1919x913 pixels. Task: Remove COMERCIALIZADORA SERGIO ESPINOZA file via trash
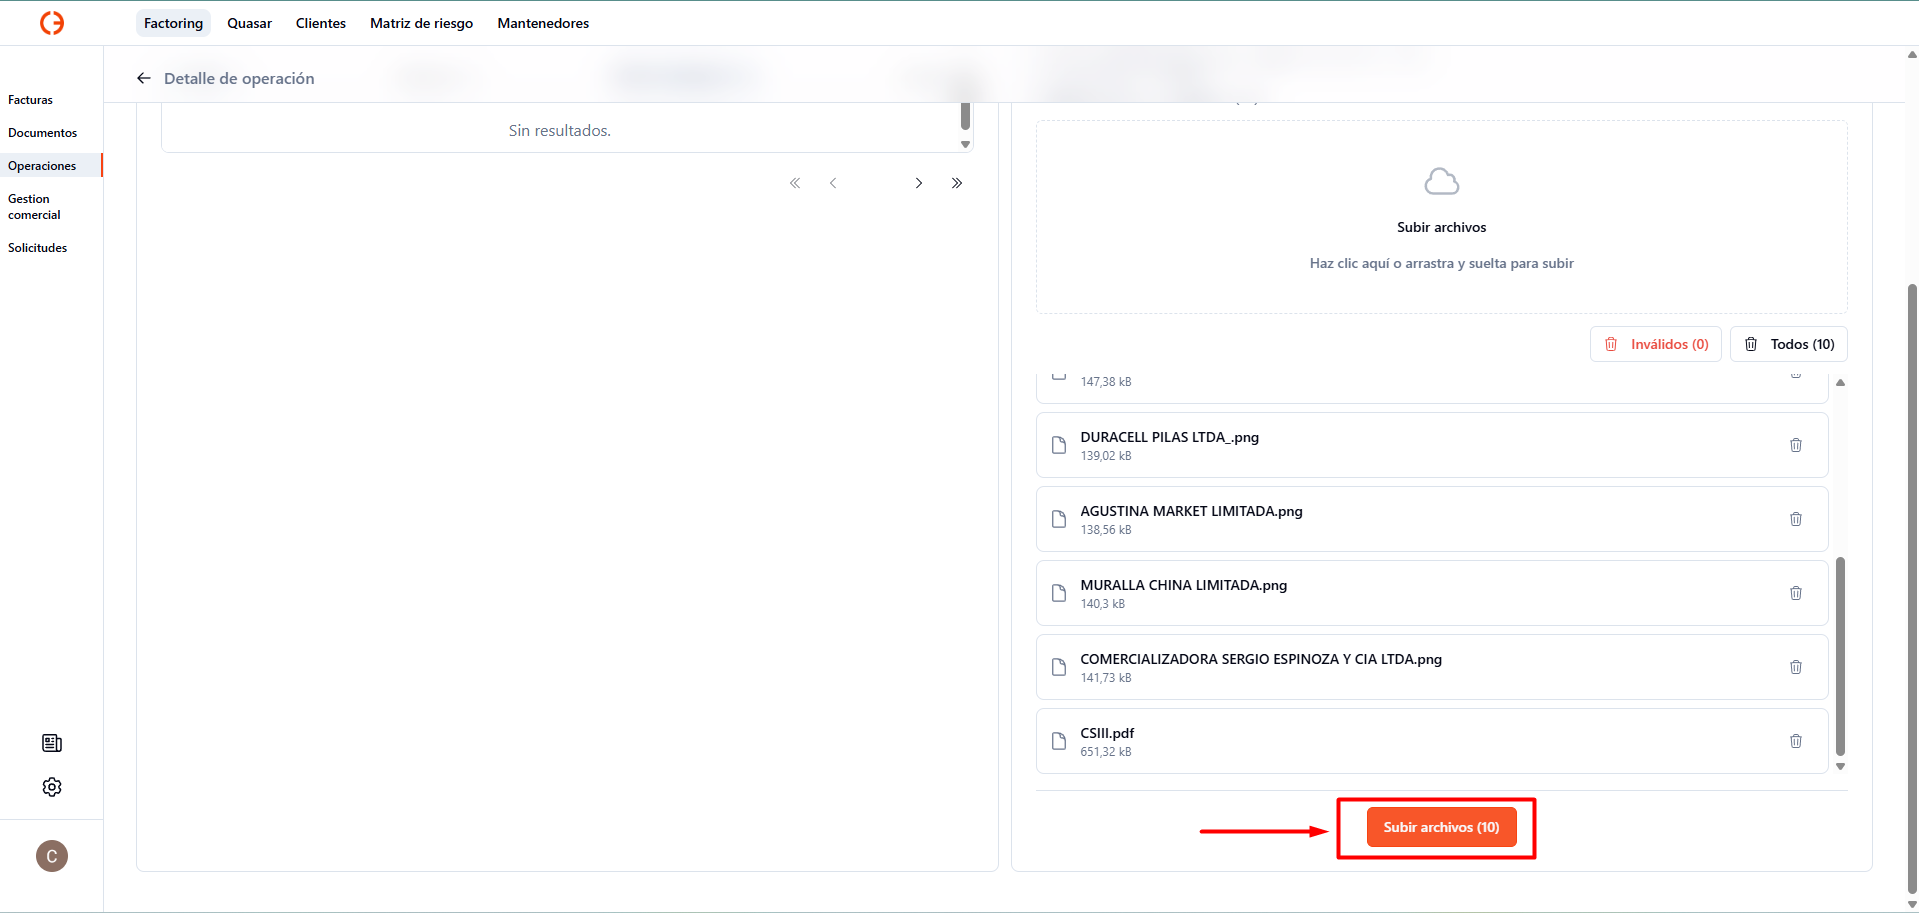pos(1795,667)
